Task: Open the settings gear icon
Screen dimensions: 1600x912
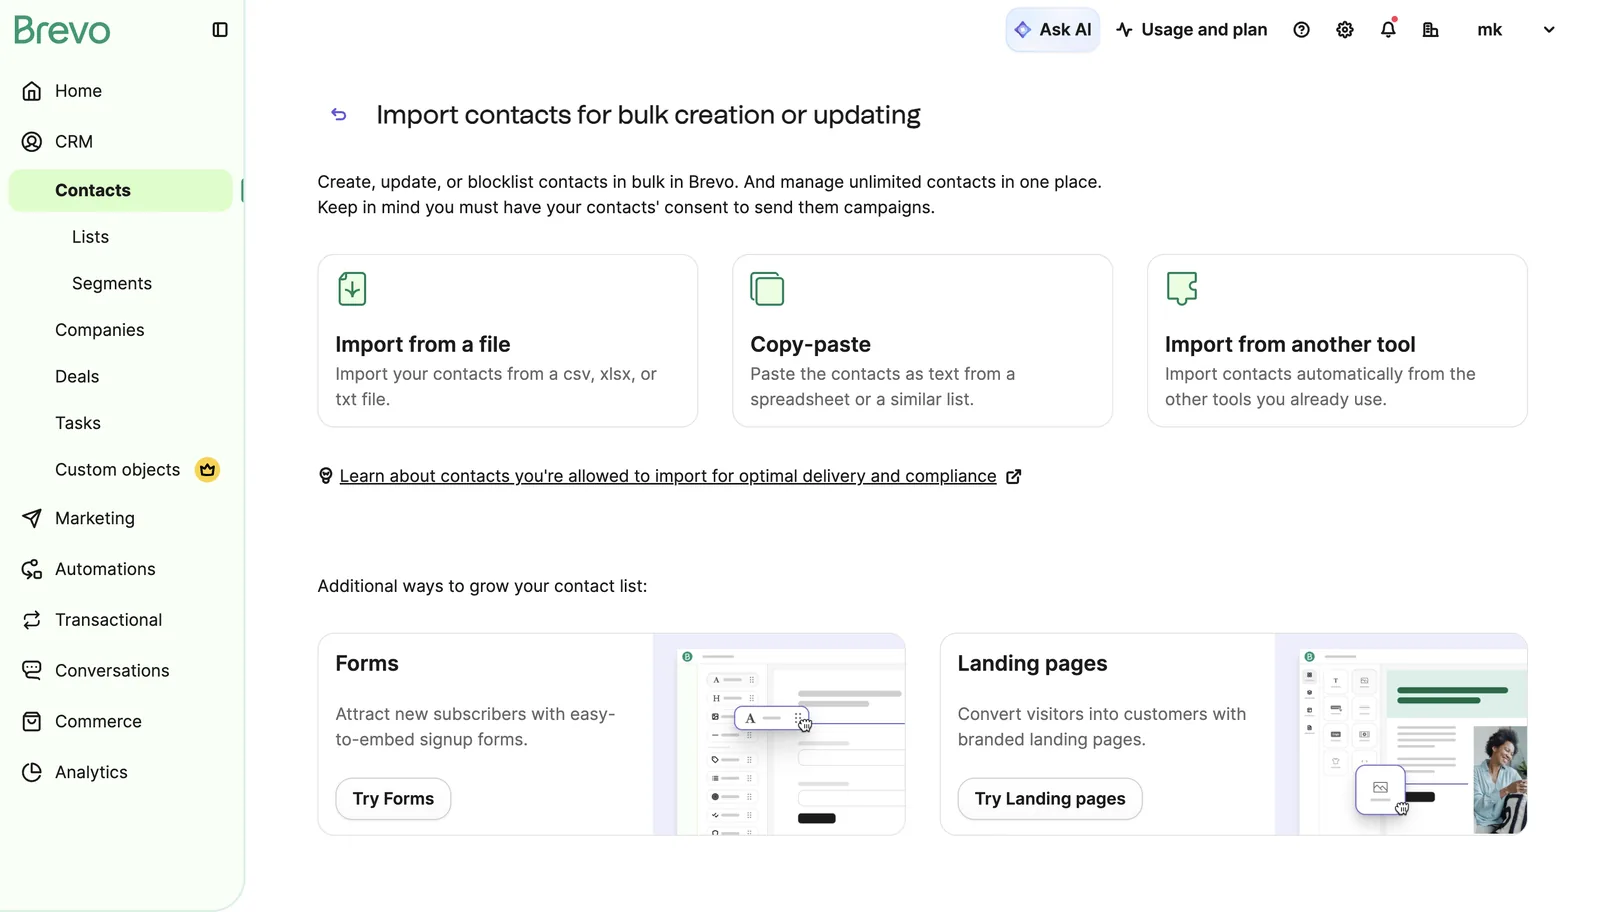Action: (x=1345, y=30)
